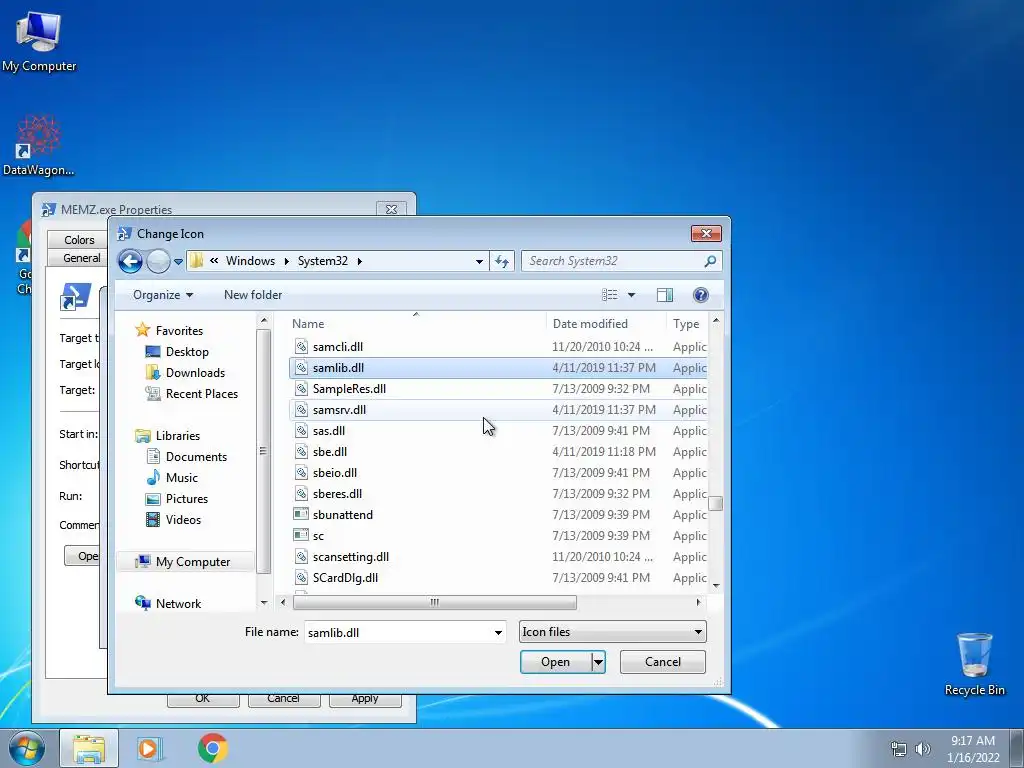
Task: Cancel the Change Icon dialog
Action: click(663, 662)
